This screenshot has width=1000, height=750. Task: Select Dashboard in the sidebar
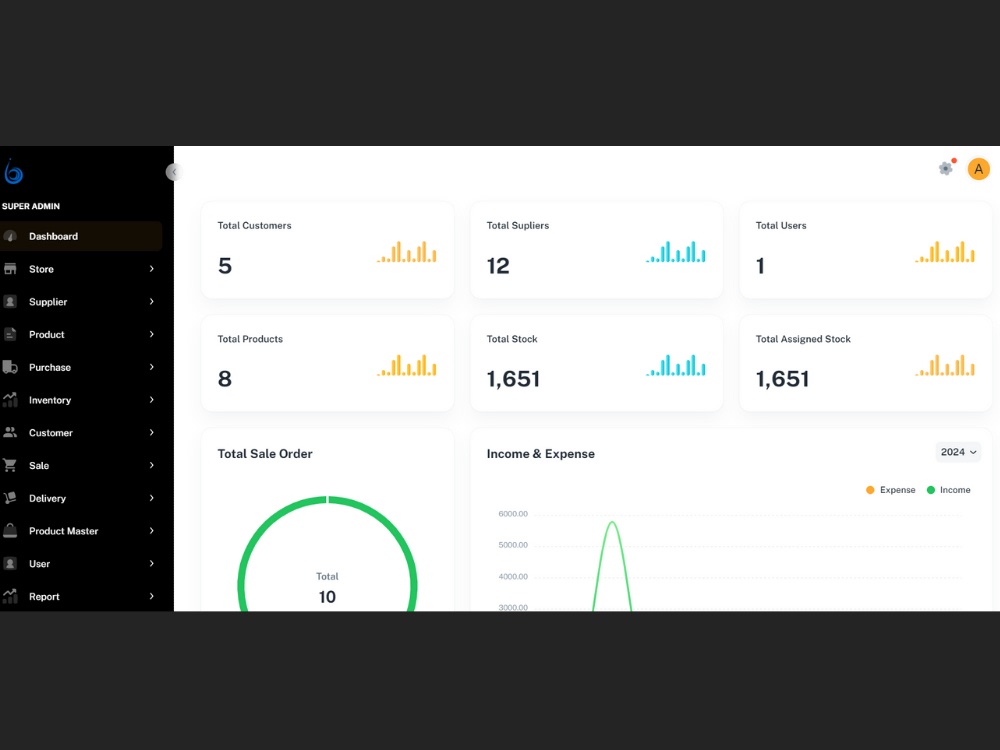(x=81, y=236)
